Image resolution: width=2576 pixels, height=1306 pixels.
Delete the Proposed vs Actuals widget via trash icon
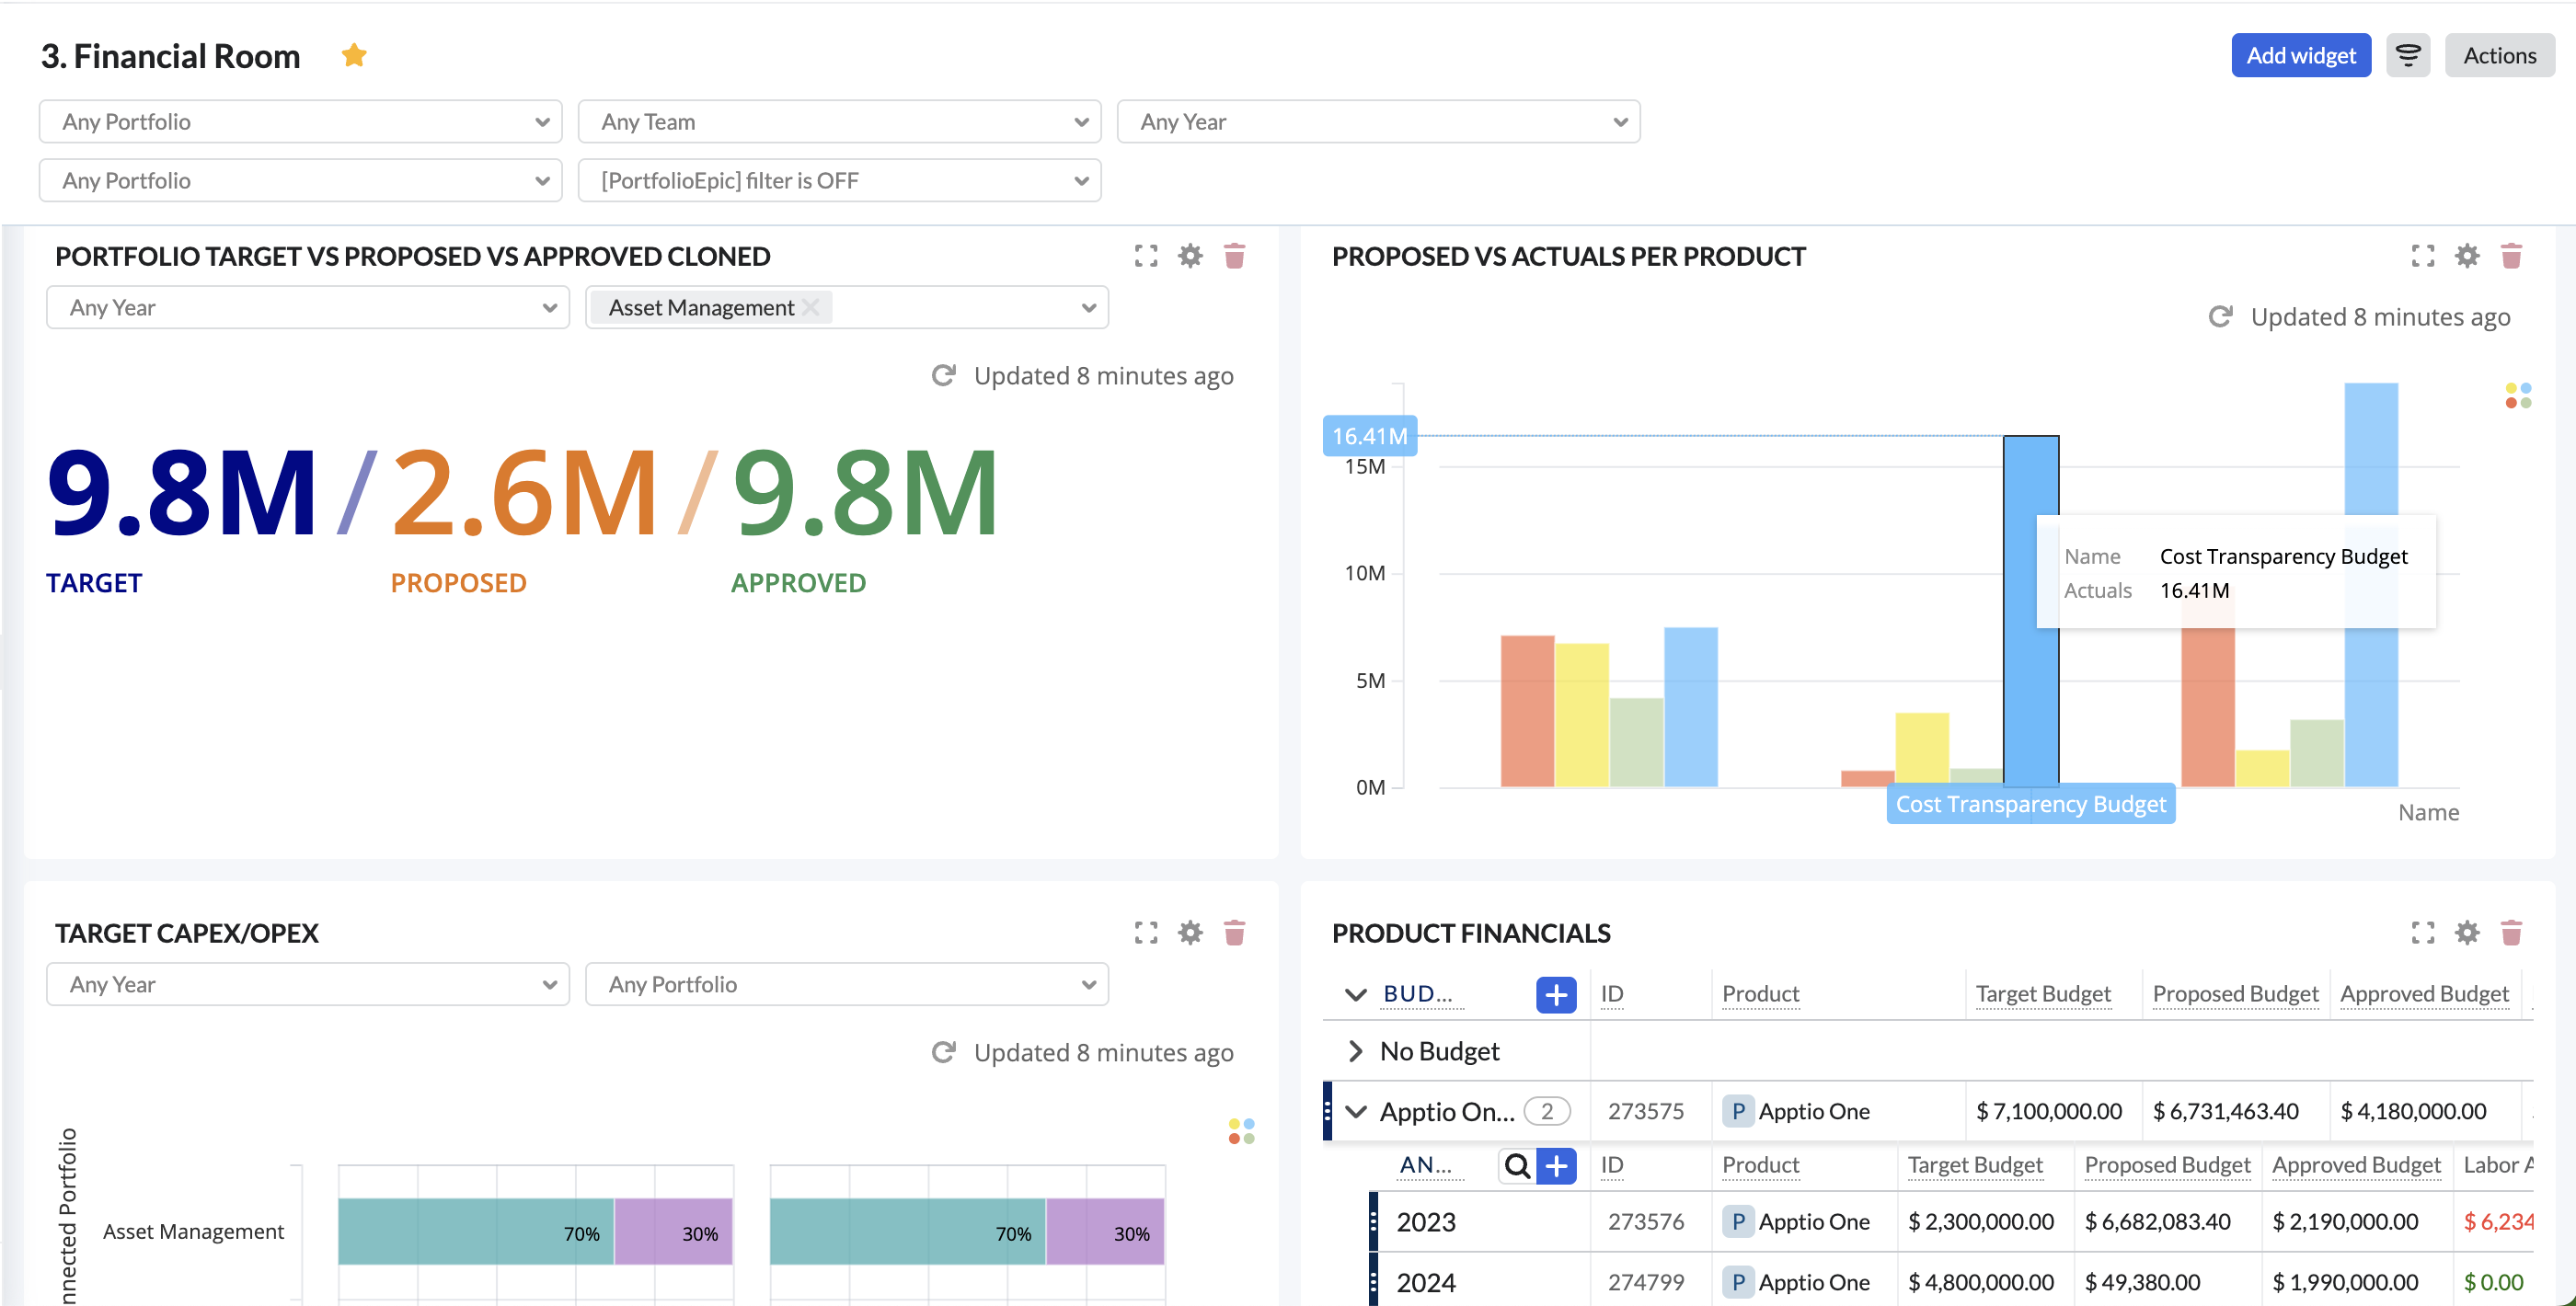[2512, 256]
